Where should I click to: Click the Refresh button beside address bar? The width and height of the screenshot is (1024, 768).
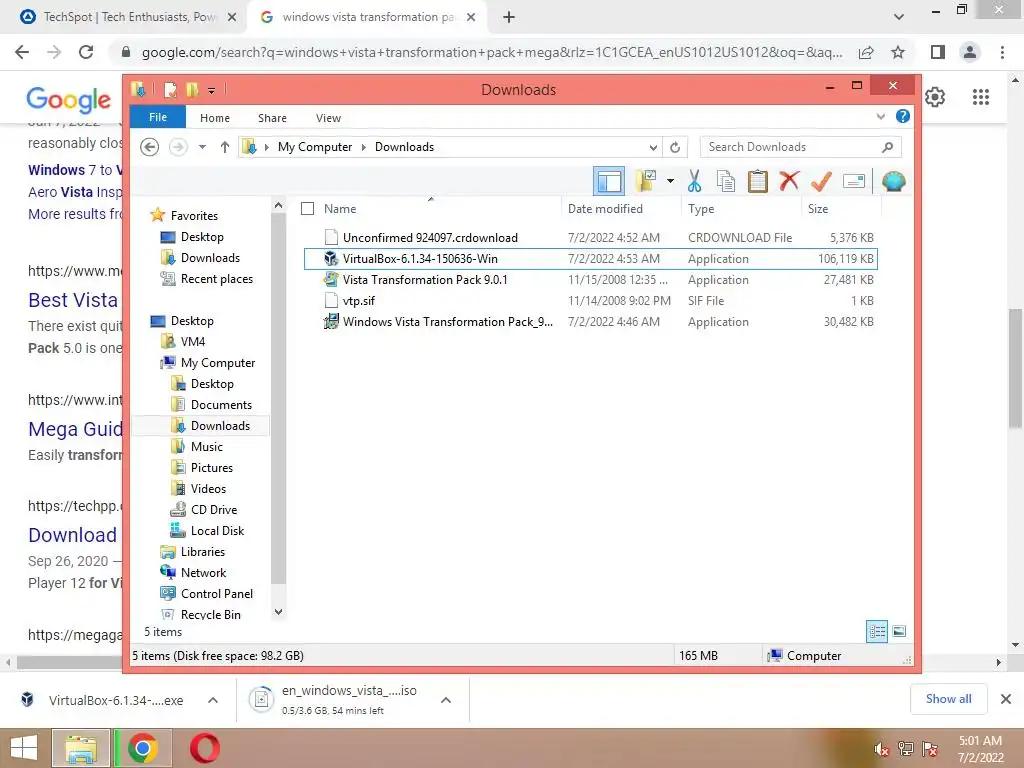(x=675, y=148)
